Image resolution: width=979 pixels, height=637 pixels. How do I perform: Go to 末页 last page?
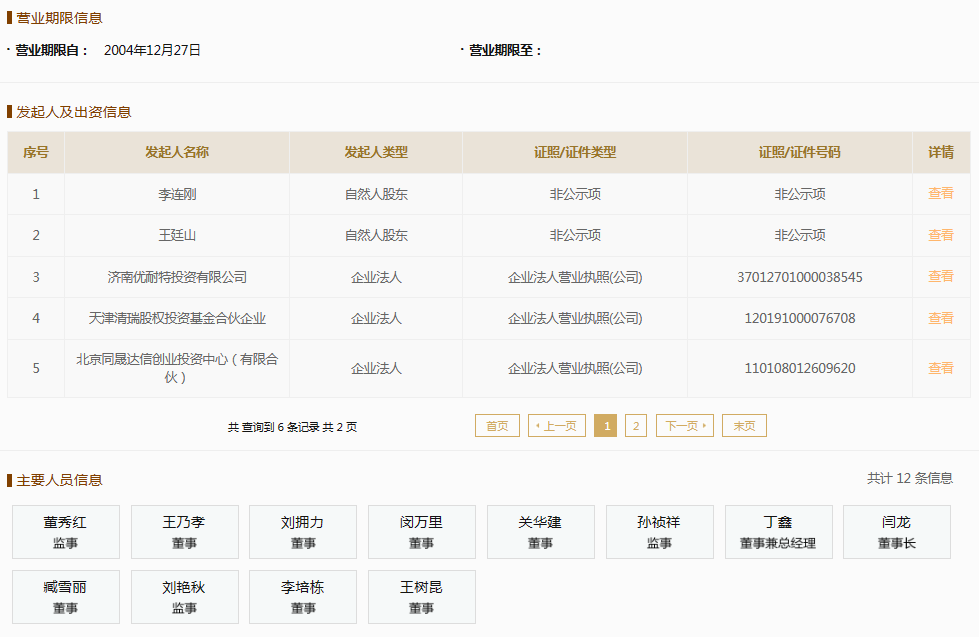(x=744, y=426)
